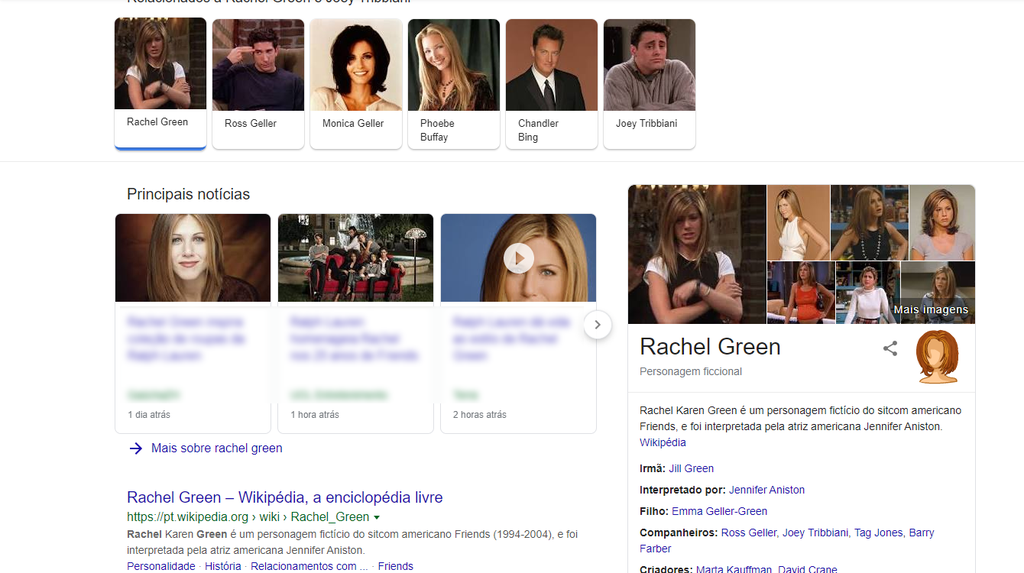The height and width of the screenshot is (573, 1024).
Task: Click Mais imagens on the image grid
Action: tap(931, 310)
